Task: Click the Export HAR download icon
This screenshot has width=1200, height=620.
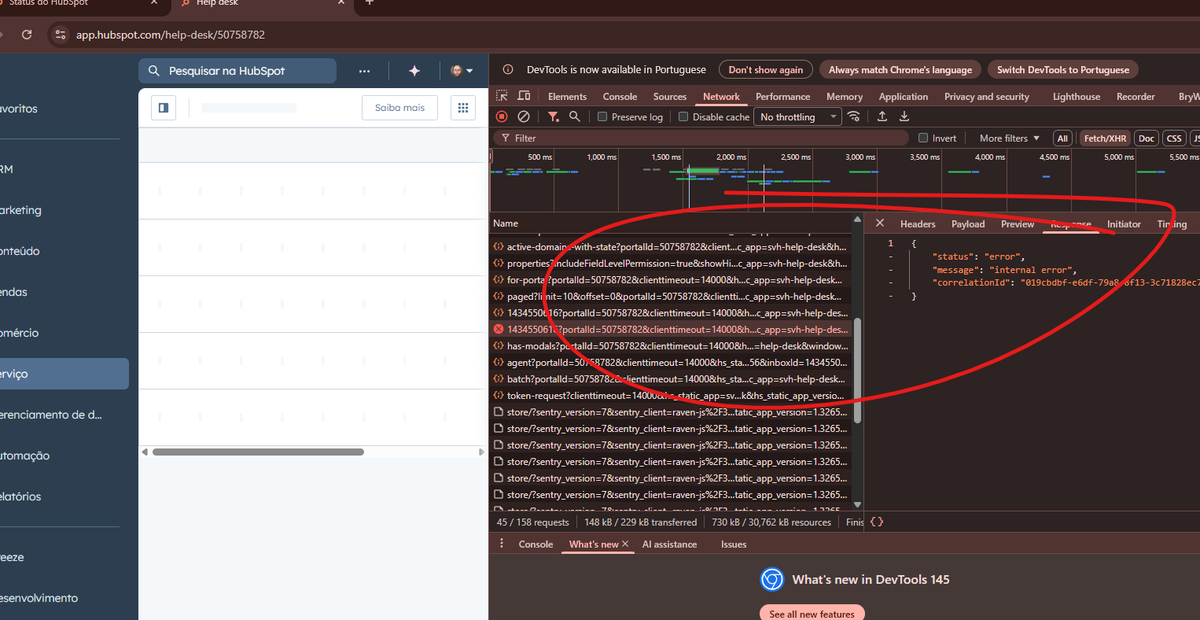Action: coord(904,117)
